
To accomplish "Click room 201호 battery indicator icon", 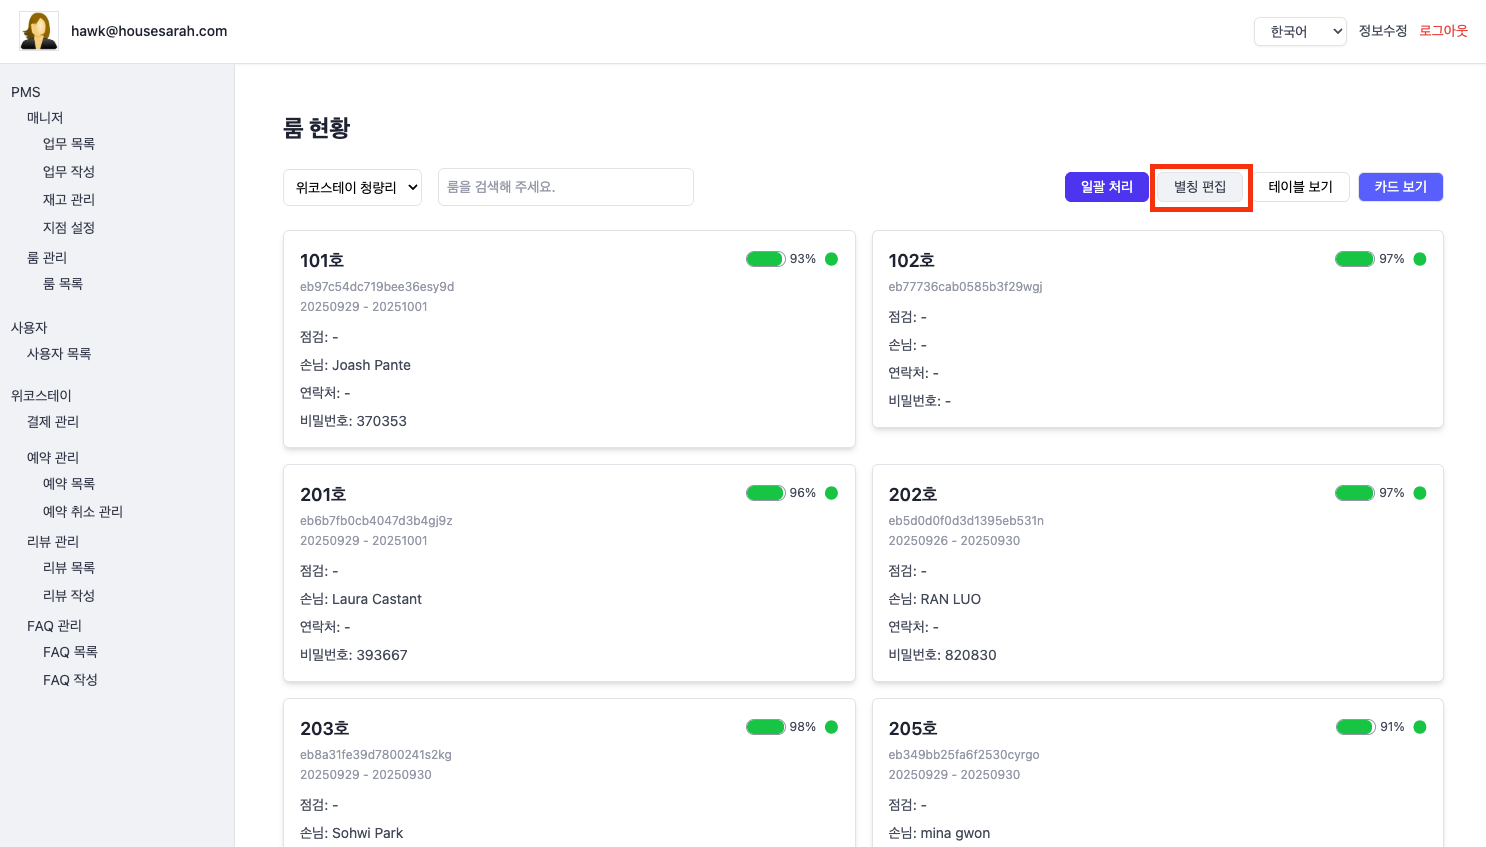I will point(765,493).
